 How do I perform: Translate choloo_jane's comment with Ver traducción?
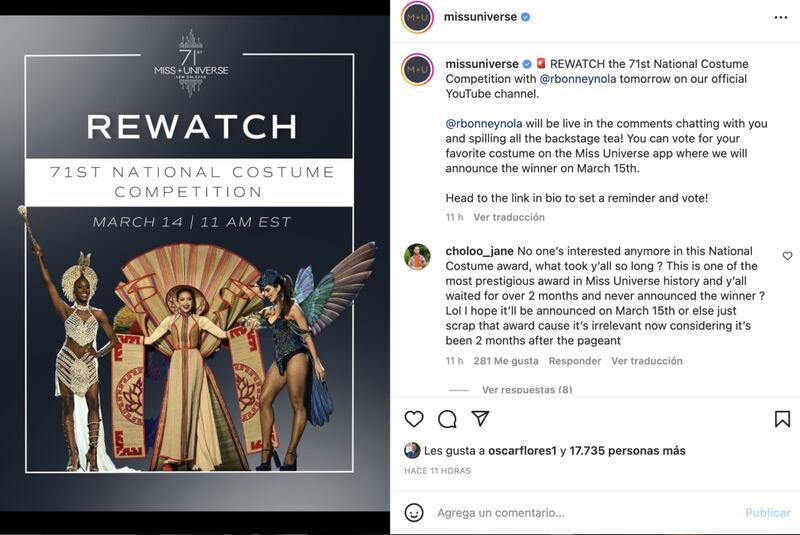646,361
